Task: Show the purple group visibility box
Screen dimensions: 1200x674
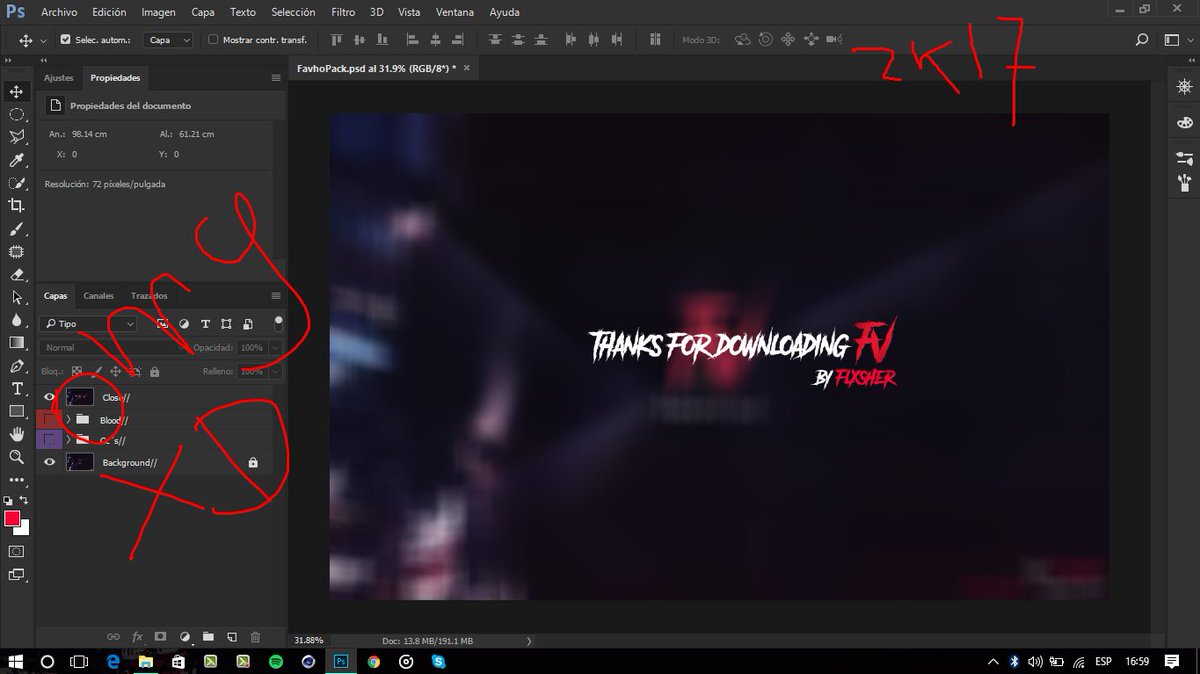Action: [x=49, y=440]
